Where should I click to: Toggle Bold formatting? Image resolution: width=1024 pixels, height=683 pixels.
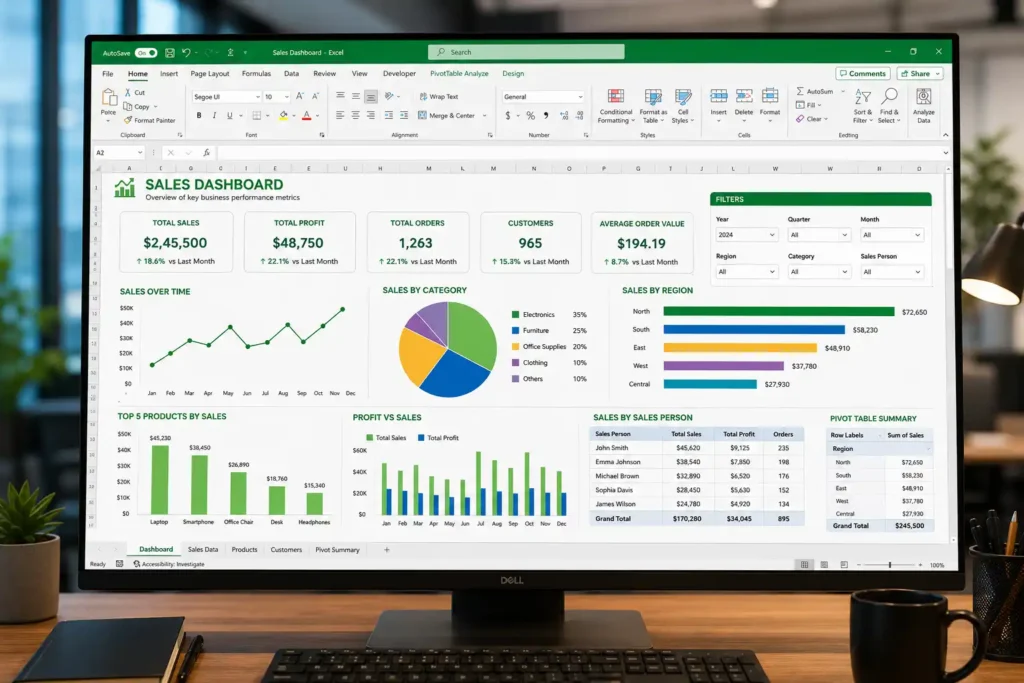pyautogui.click(x=199, y=116)
